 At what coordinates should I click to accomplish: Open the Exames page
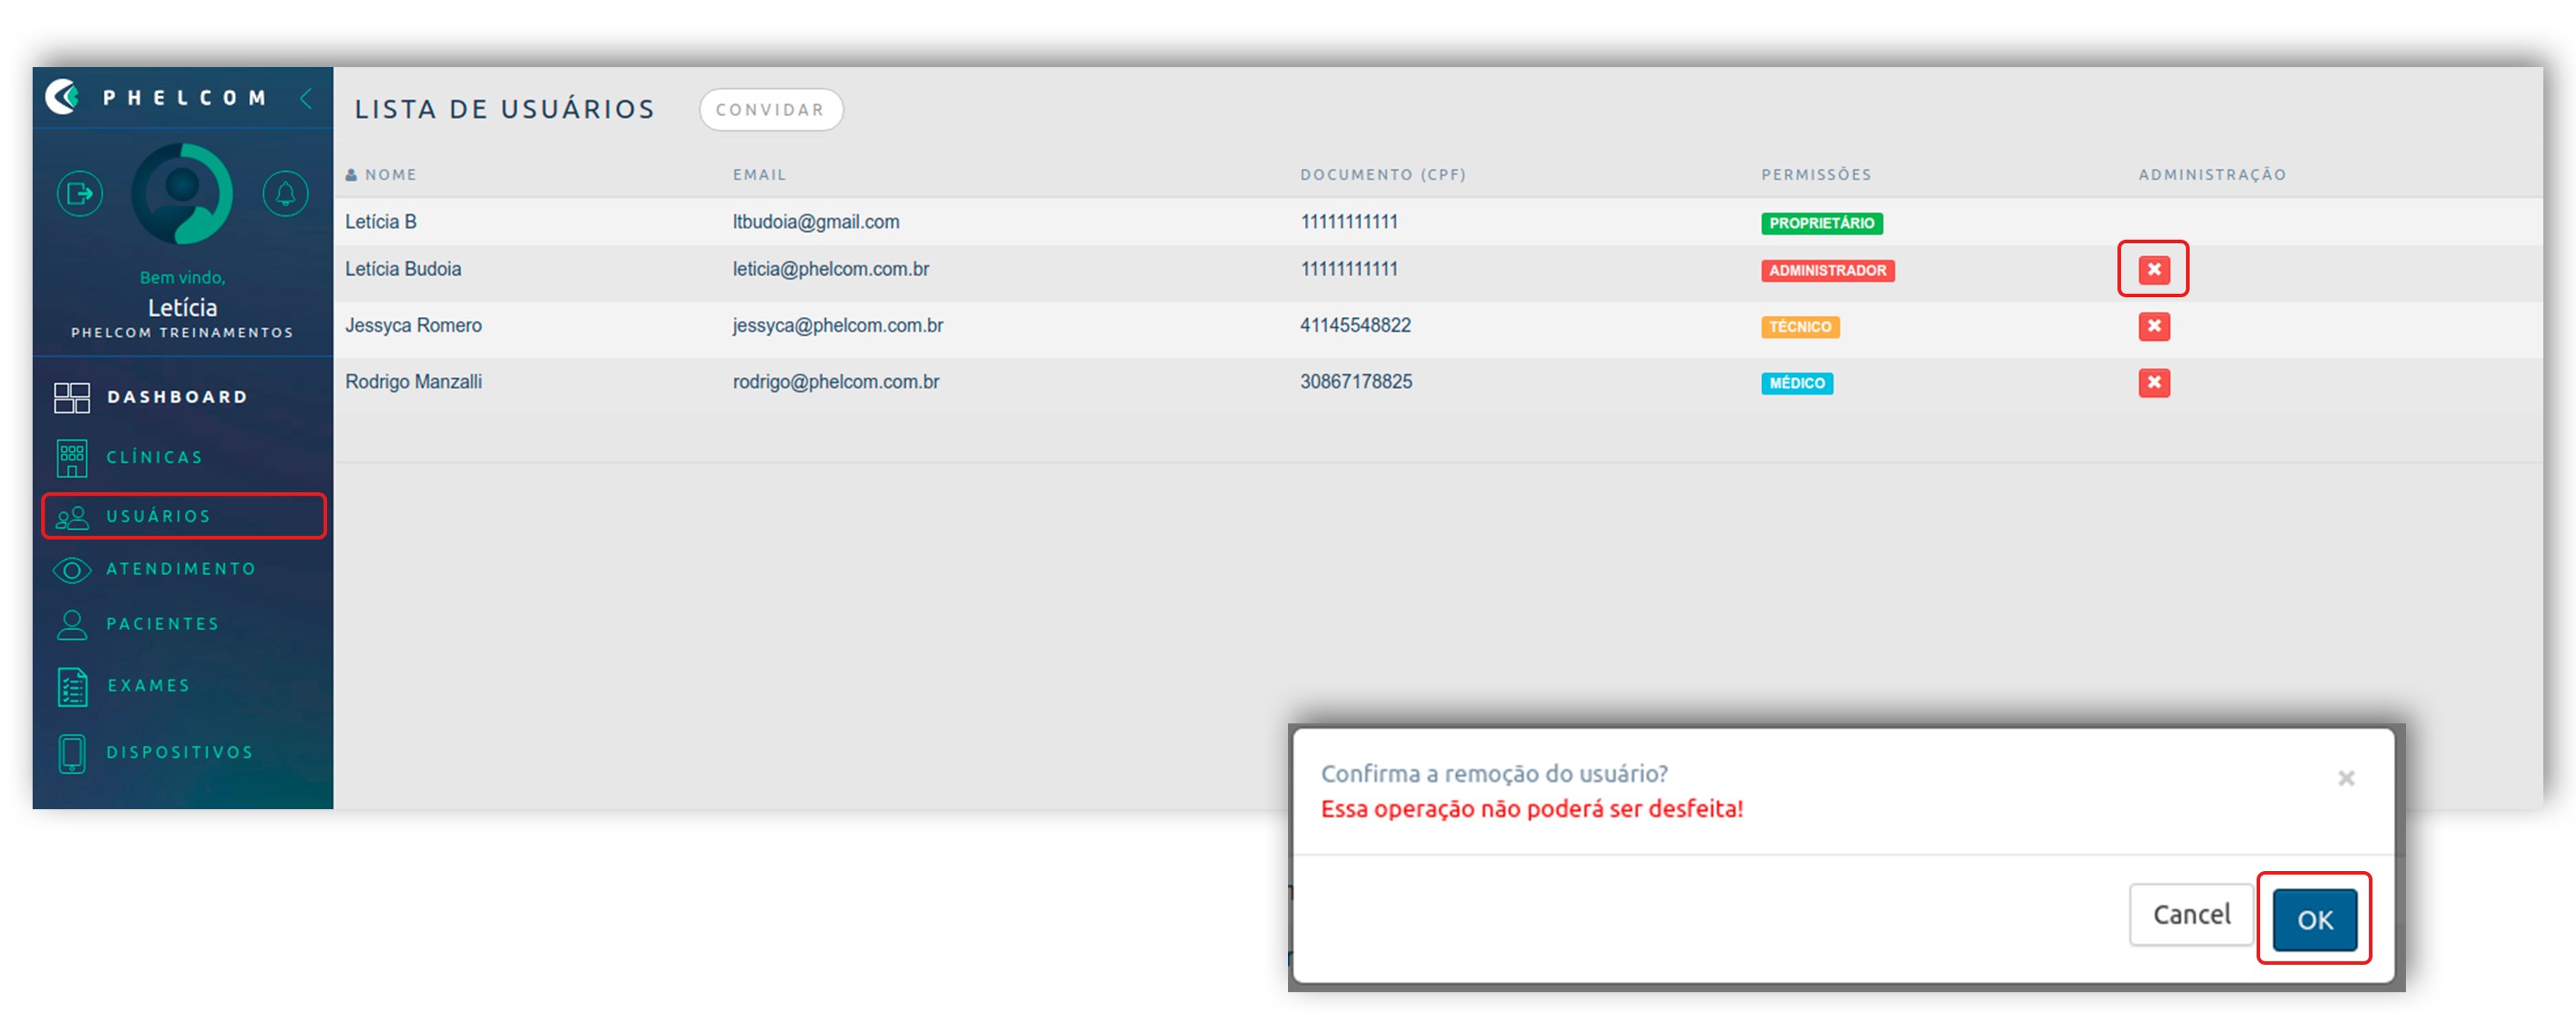(148, 686)
